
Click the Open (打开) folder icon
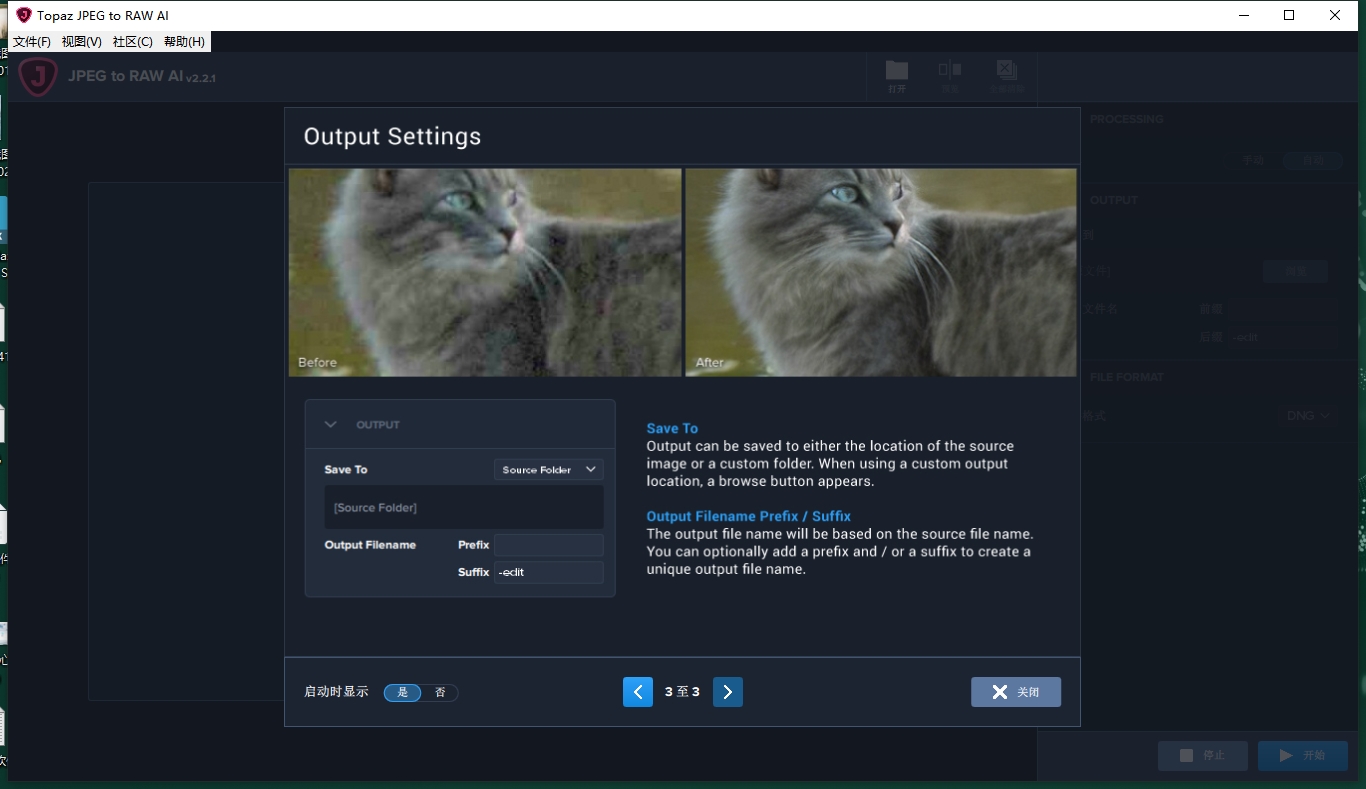tap(897, 75)
